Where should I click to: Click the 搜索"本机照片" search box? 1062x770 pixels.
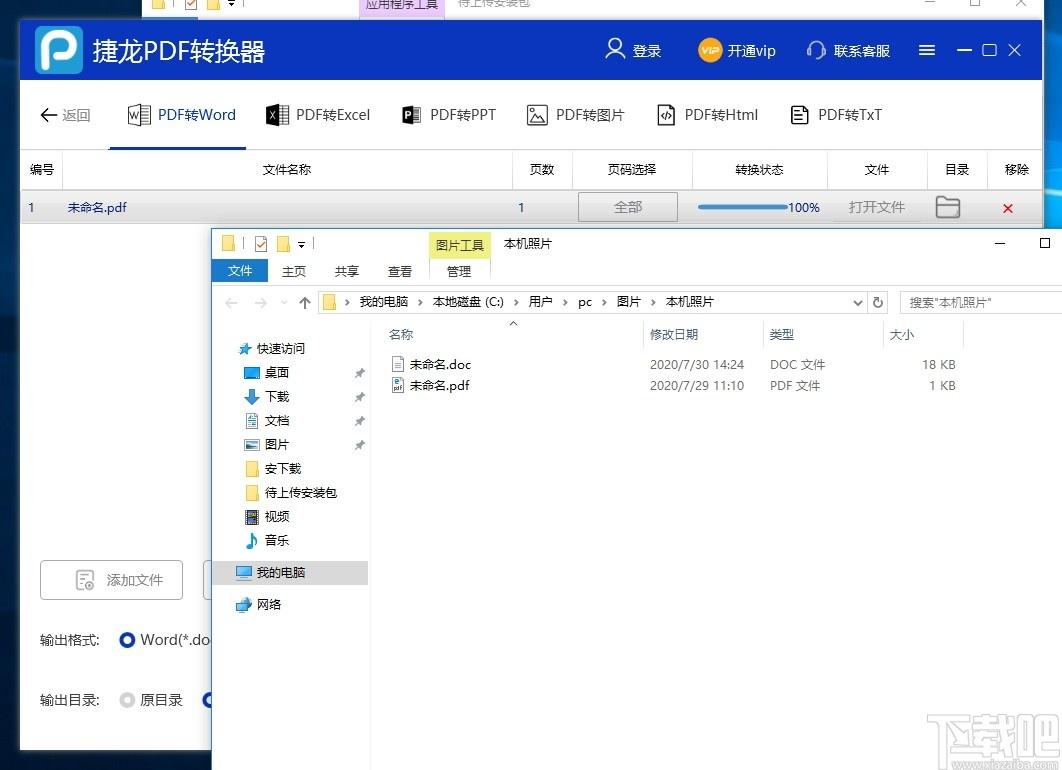[x=981, y=303]
